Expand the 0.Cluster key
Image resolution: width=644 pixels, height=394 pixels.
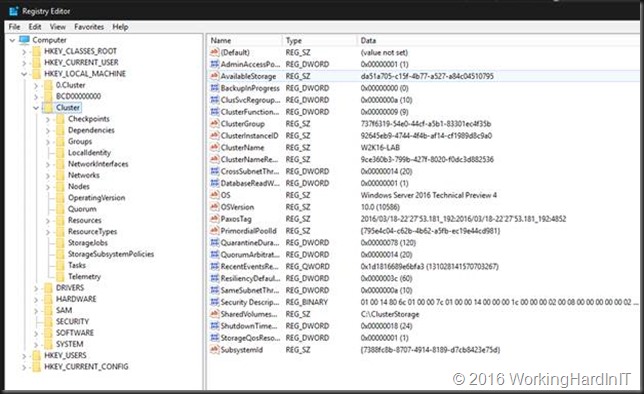[x=36, y=85]
